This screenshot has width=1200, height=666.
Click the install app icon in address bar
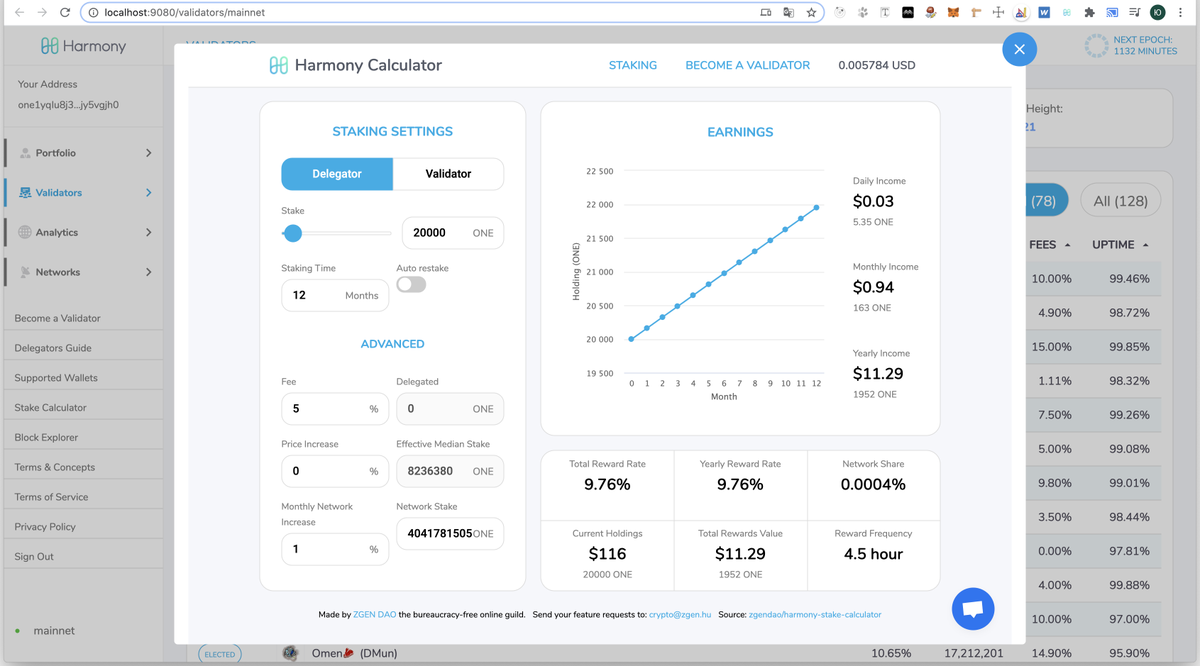click(x=765, y=13)
